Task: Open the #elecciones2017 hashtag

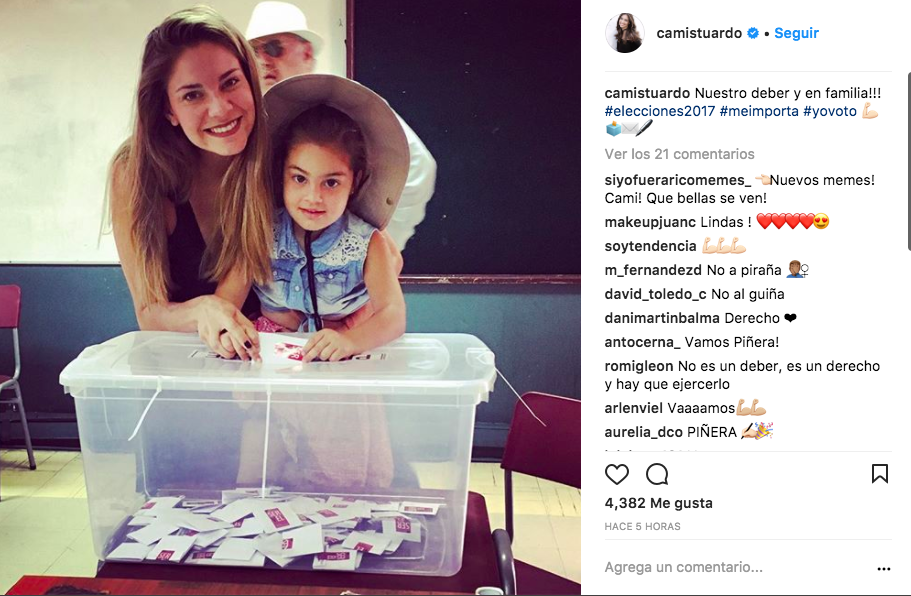Action: tap(659, 111)
